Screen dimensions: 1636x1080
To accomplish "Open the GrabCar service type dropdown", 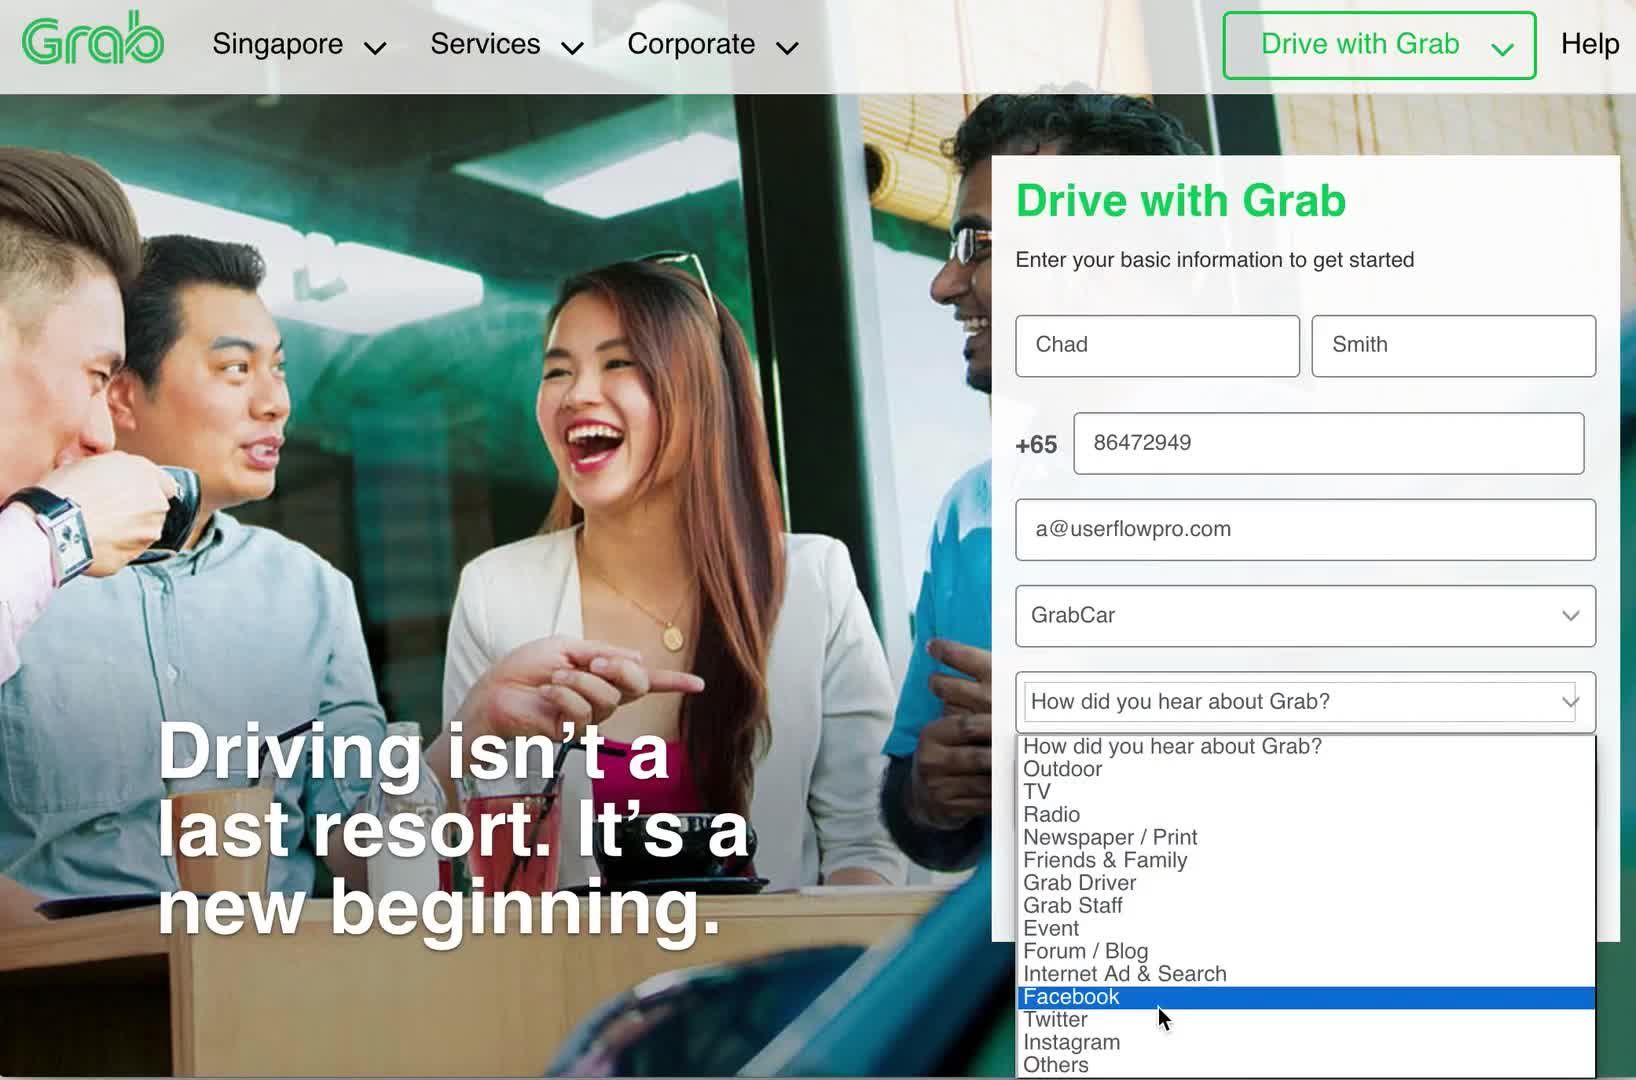I will pos(1305,616).
